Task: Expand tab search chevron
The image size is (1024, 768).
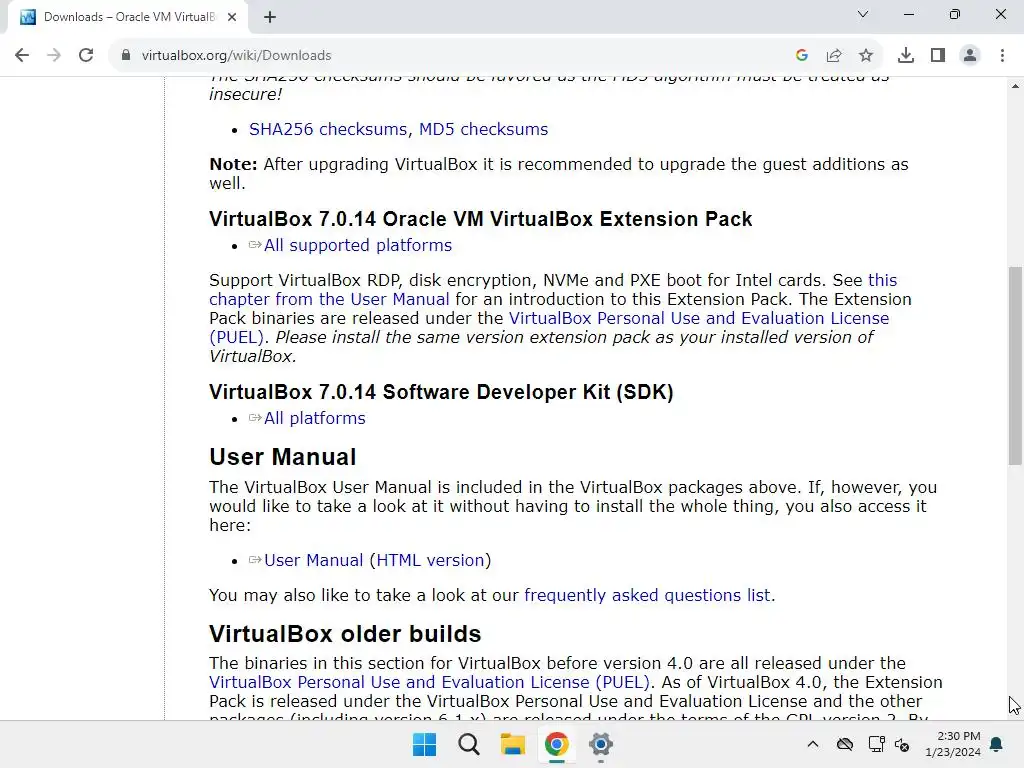Action: [863, 14]
